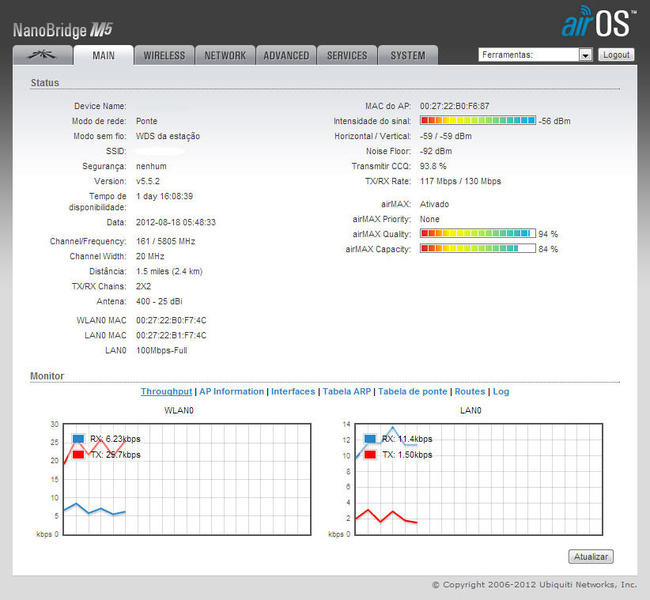Click the WLAN0 throughput graph
The width and height of the screenshot is (650, 600).
coord(187,479)
